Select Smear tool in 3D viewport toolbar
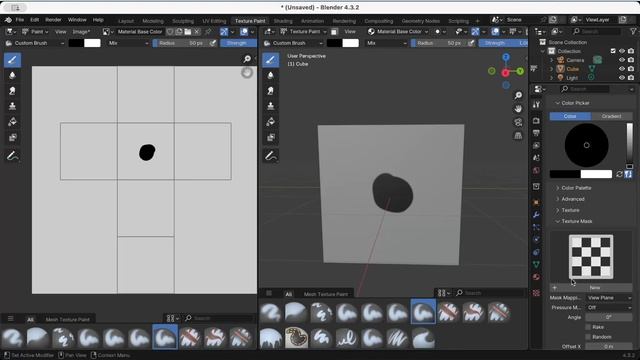This screenshot has height=360, width=640. click(x=270, y=91)
